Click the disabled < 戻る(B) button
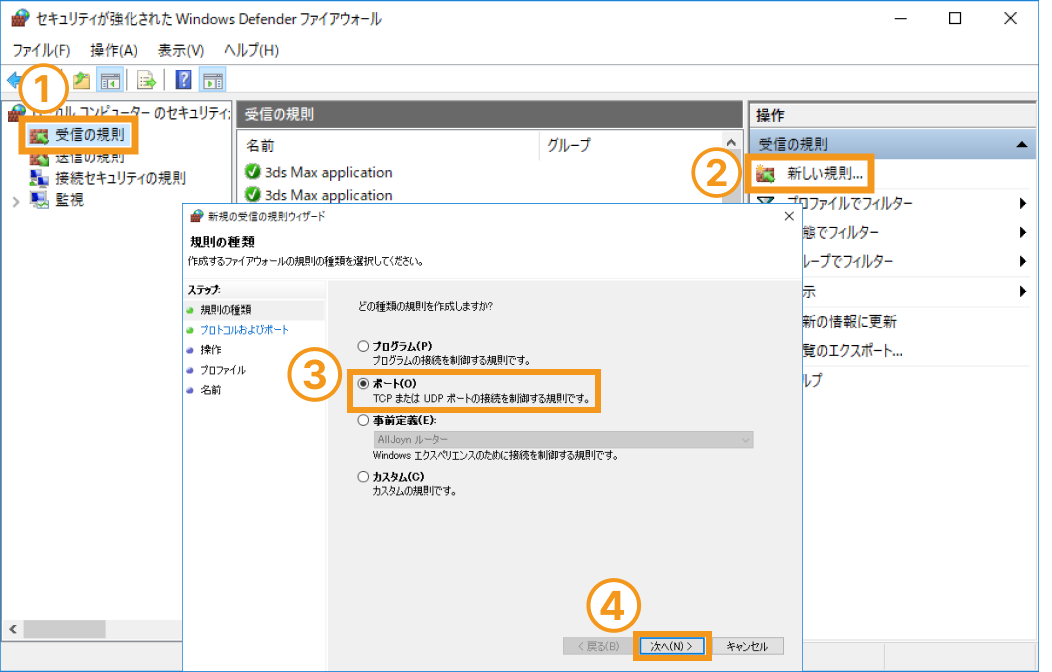 coord(598,646)
